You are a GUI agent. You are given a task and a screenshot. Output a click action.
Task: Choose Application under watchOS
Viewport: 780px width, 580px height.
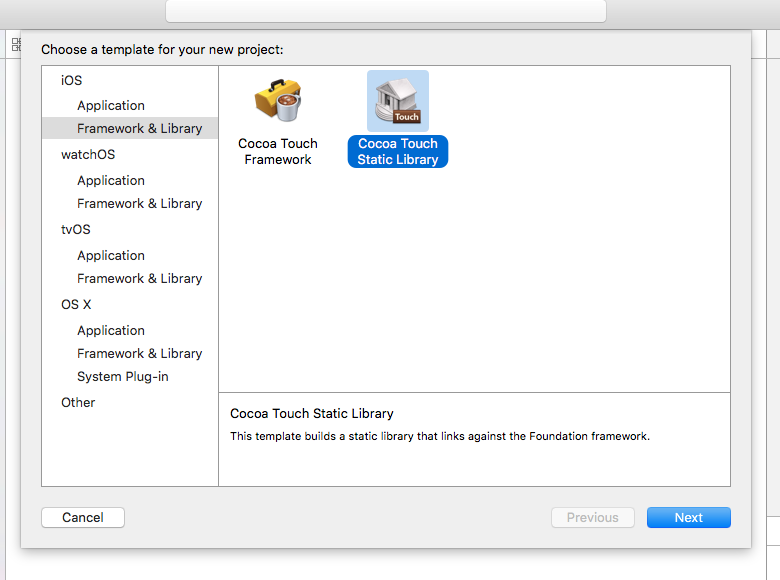coord(111,181)
